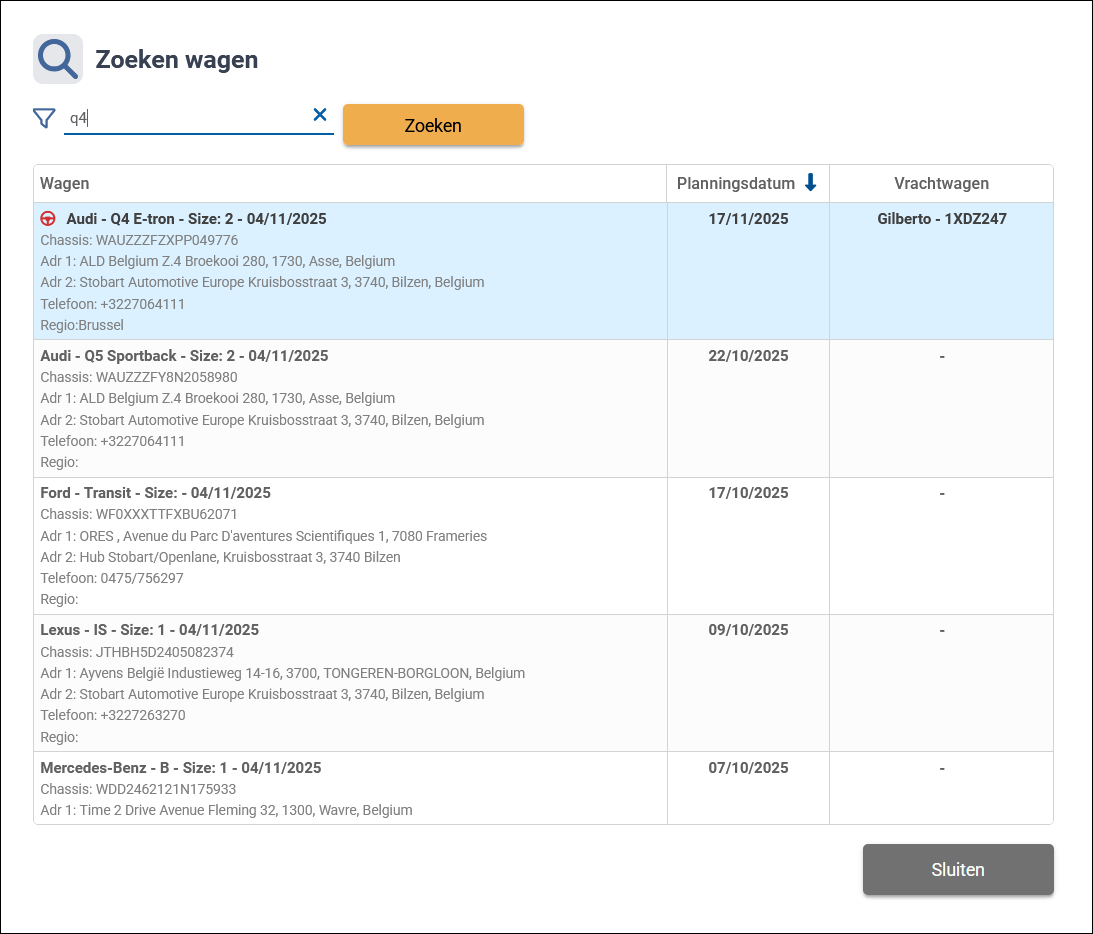This screenshot has width=1093, height=934.
Task: Click planning date 22/10/2025 cell
Action: click(748, 356)
